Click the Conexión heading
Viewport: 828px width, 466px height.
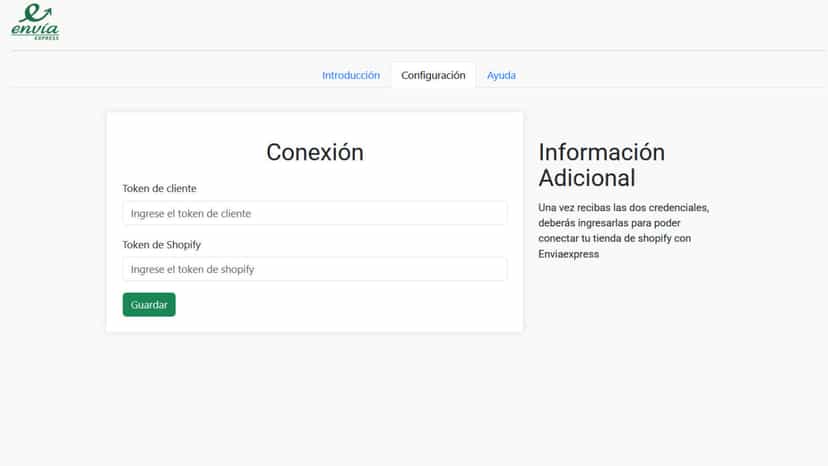click(315, 153)
